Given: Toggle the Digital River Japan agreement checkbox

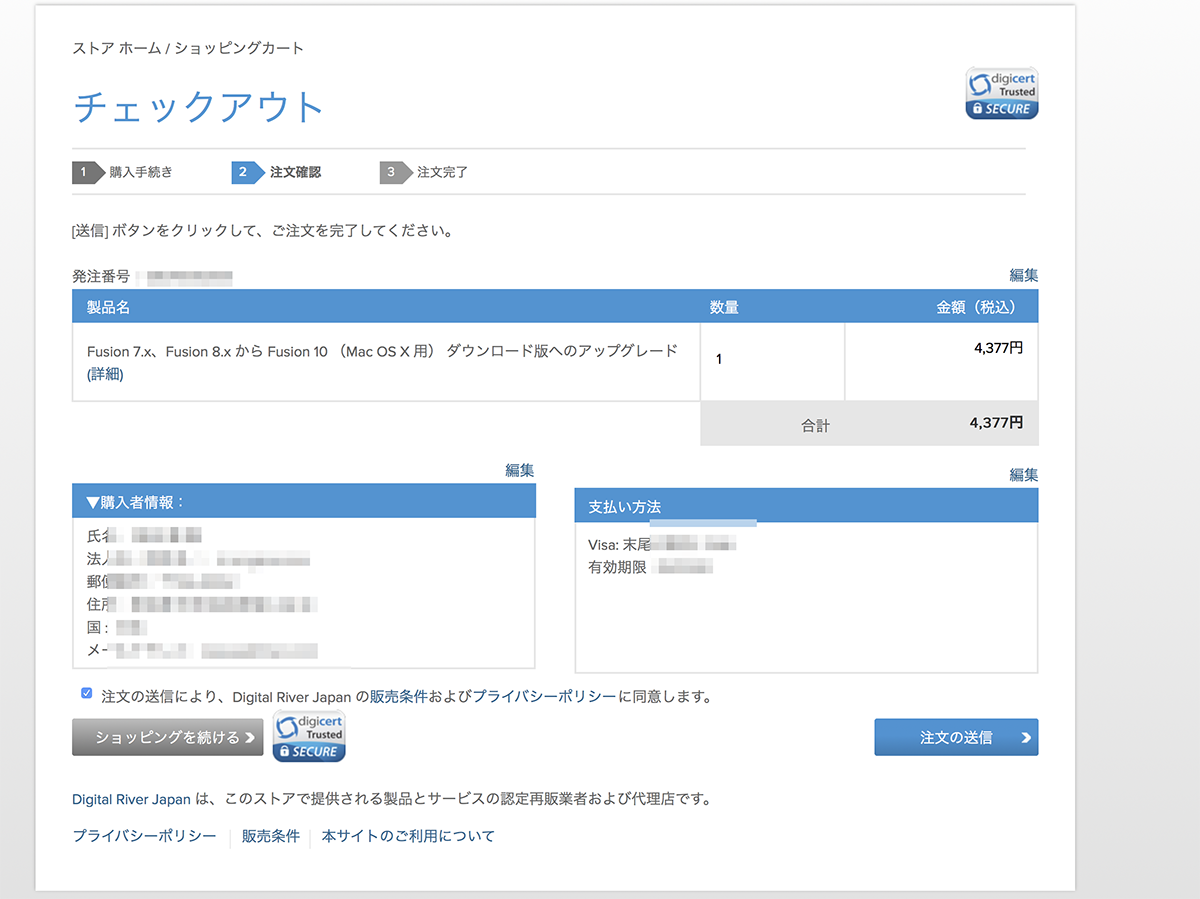Looking at the screenshot, I should [87, 693].
